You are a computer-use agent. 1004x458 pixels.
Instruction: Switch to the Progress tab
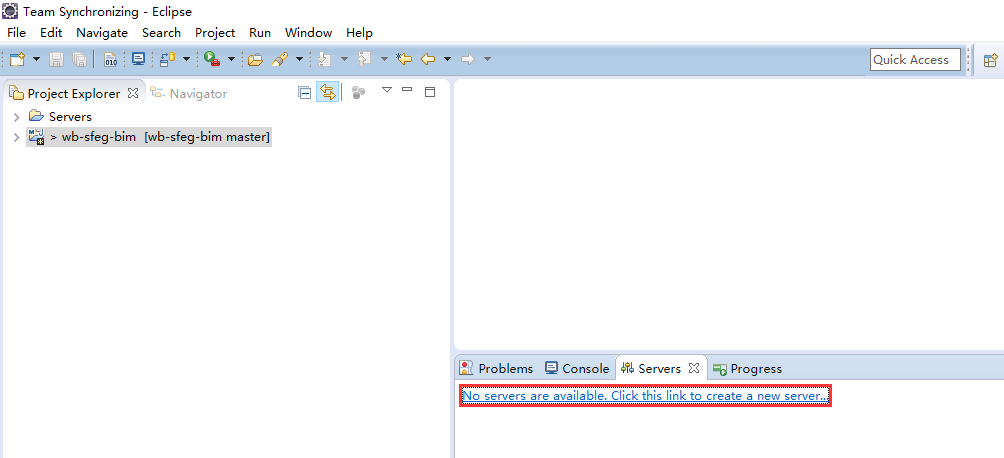747,368
